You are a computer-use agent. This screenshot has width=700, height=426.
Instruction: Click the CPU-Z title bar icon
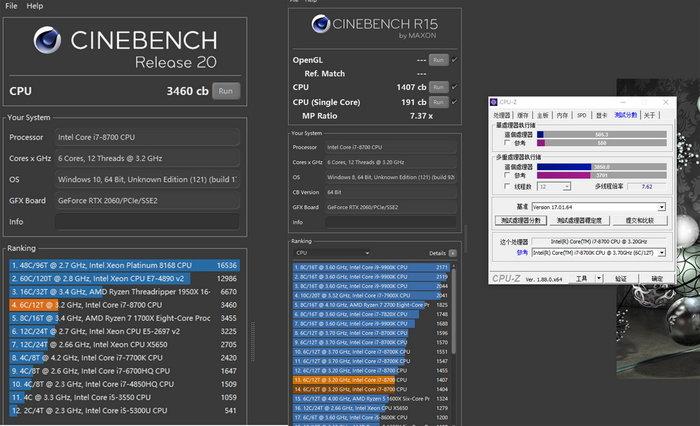click(494, 102)
